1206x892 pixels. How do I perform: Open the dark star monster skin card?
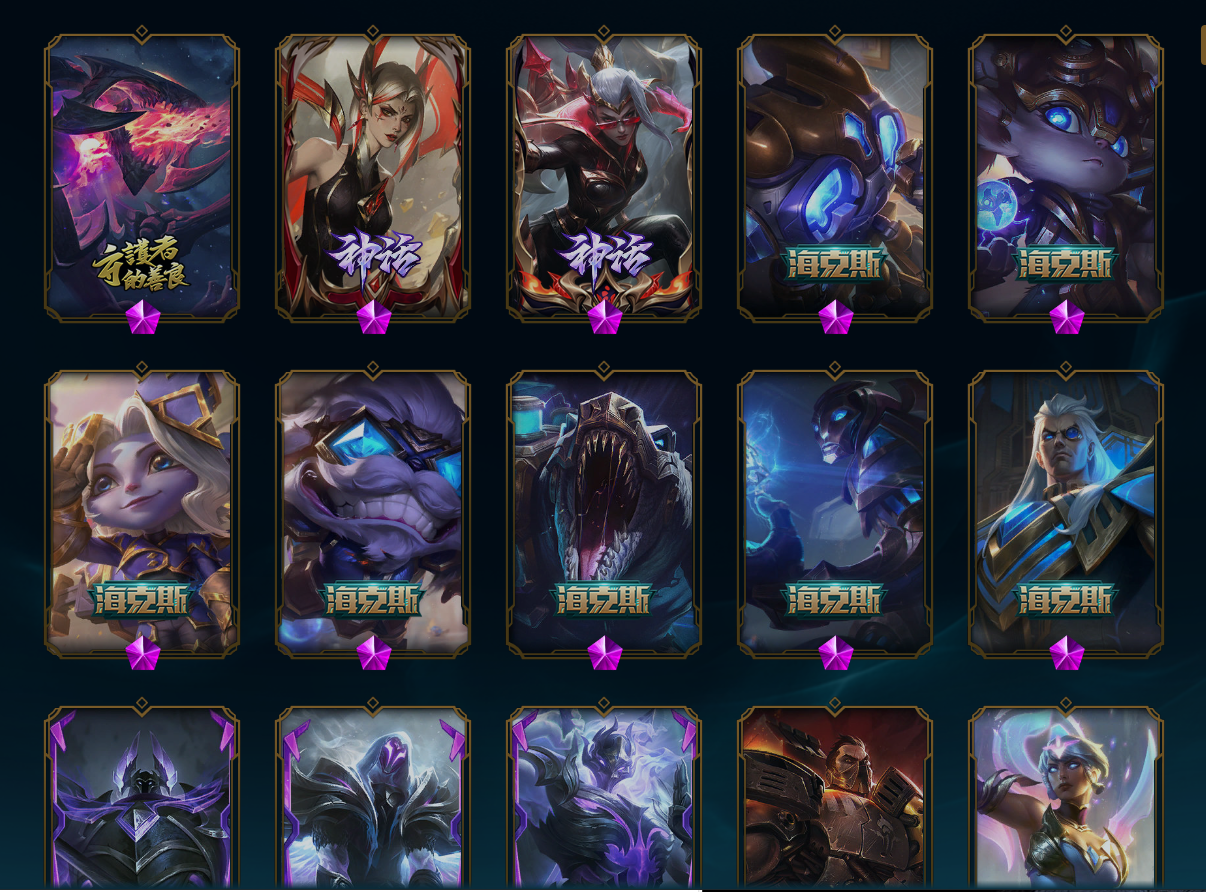tap(142, 175)
